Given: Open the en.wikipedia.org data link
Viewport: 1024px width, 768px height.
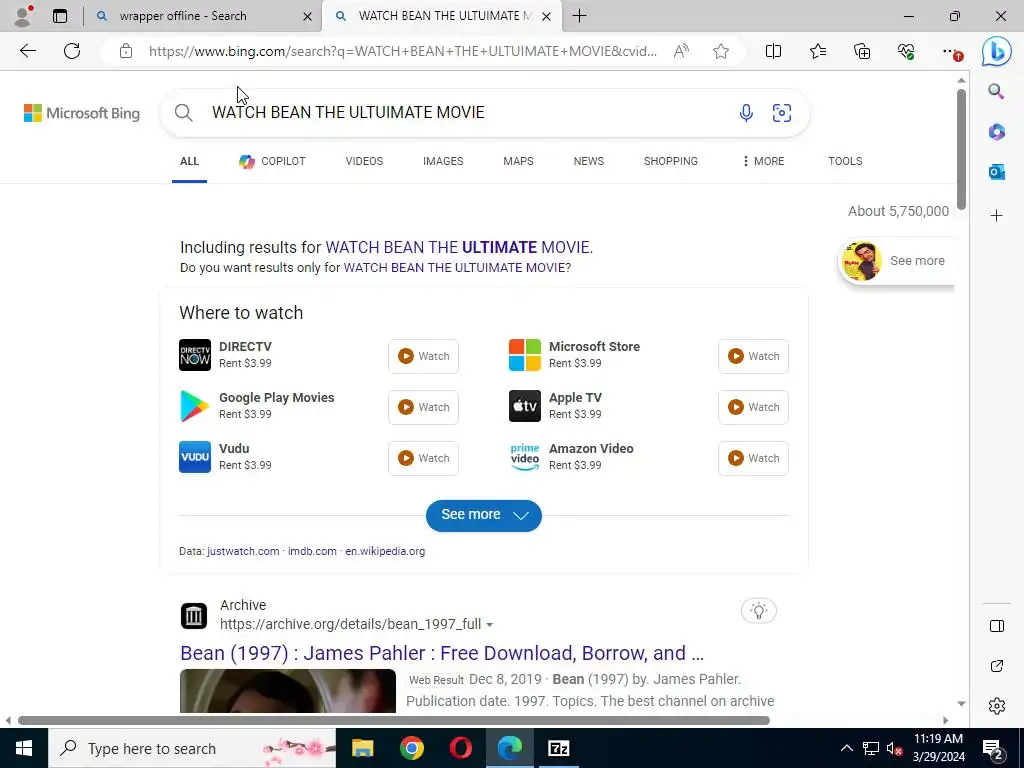Looking at the screenshot, I should (x=385, y=551).
